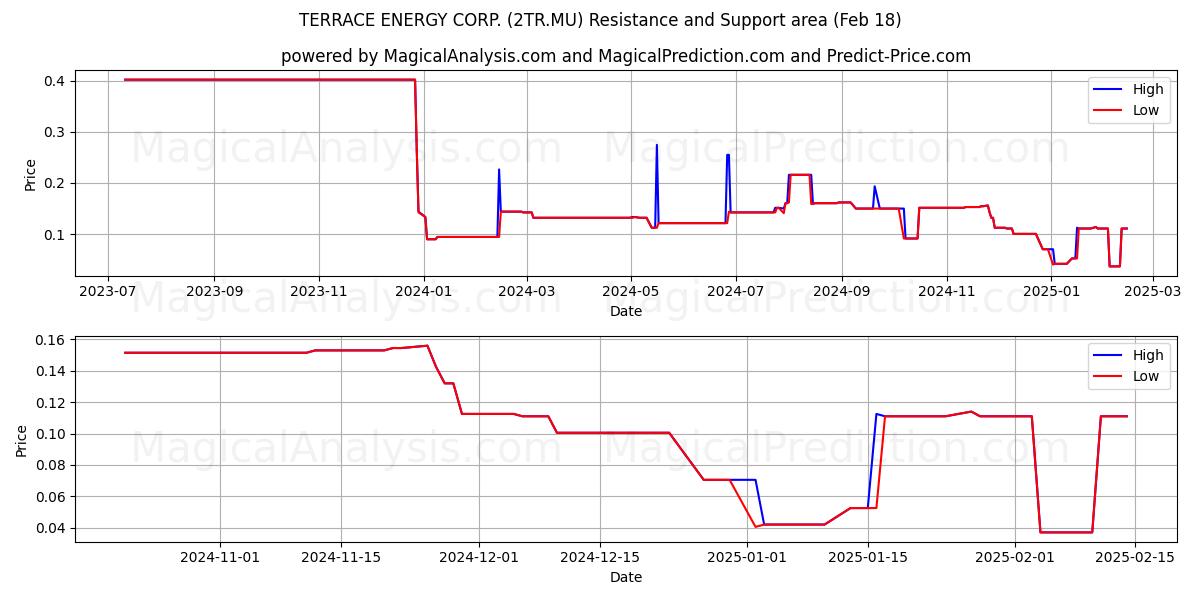Click the '2023-09' tick label on the upper chart
Viewport: 1200px width, 600px height.
214,291
